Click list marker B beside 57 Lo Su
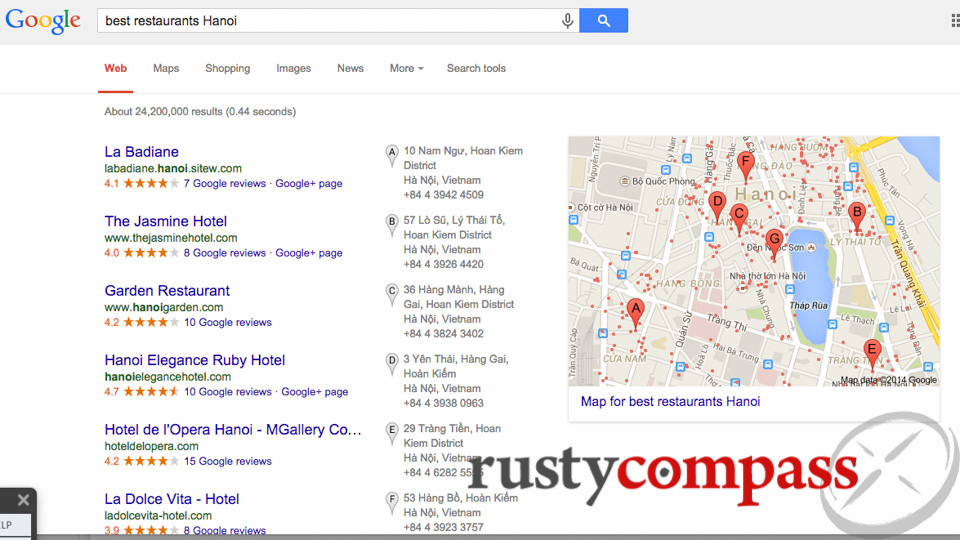This screenshot has height=540, width=960. click(392, 225)
